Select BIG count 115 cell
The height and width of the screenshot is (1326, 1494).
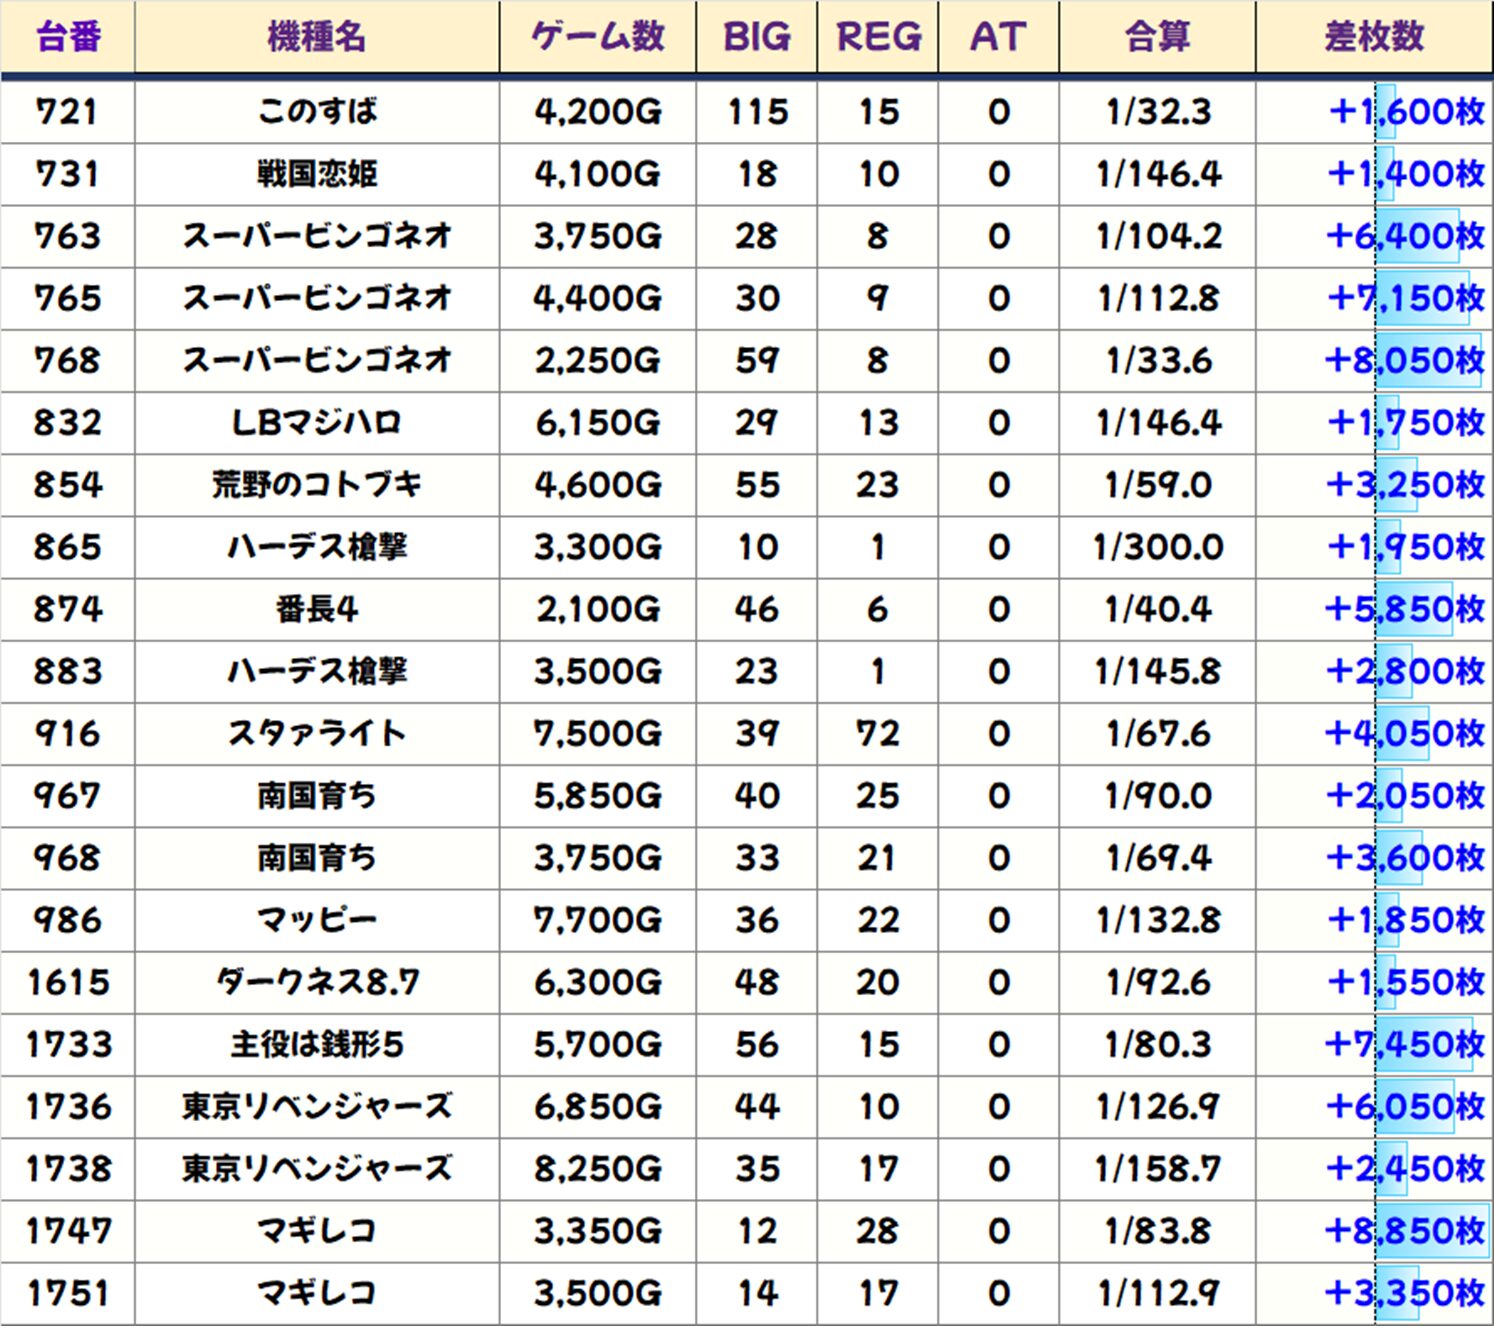tap(757, 112)
